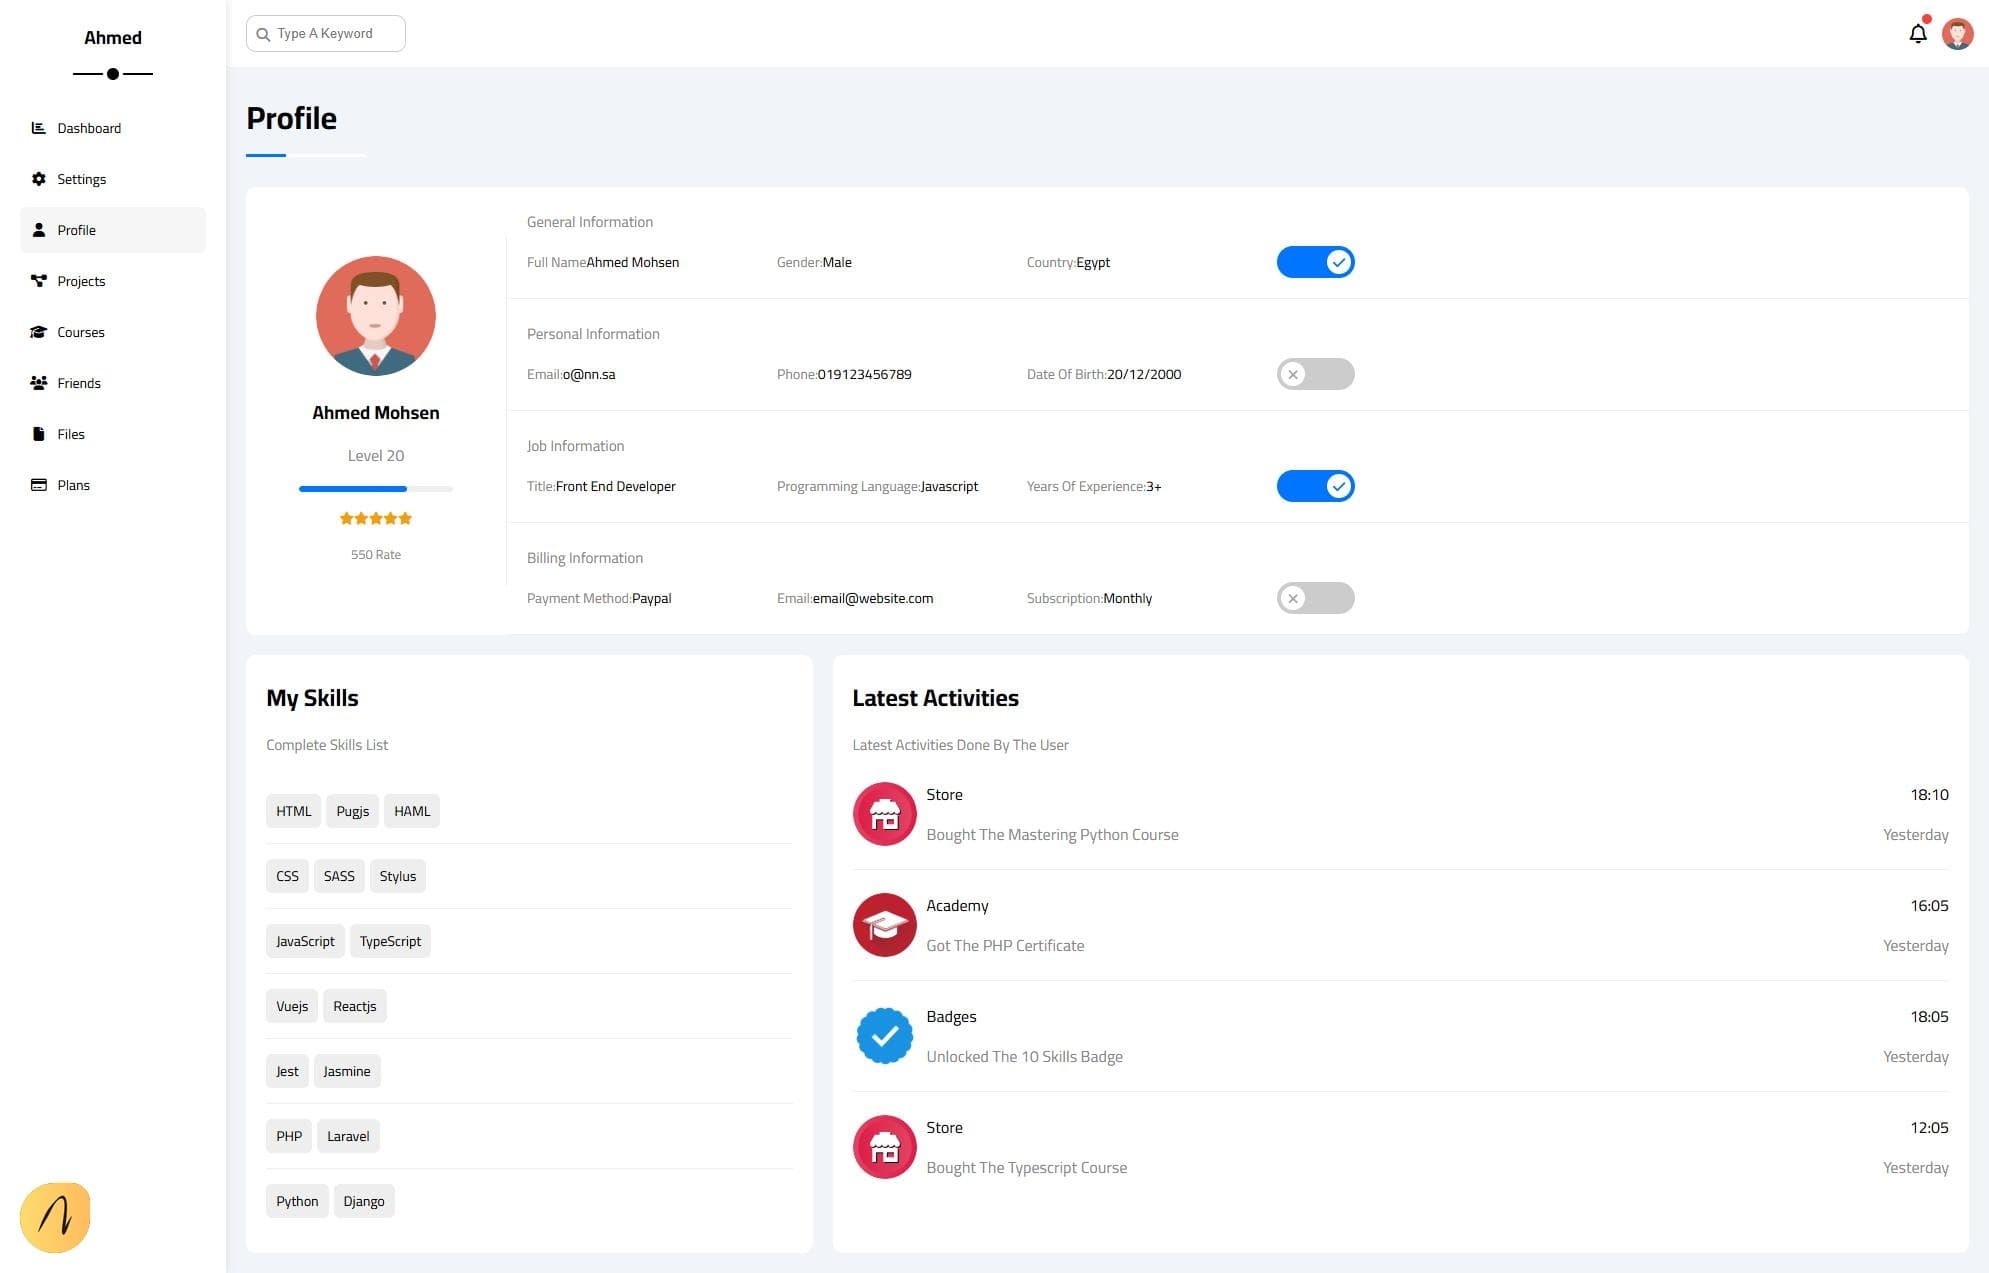The width and height of the screenshot is (1989, 1273).
Task: Enable the Personal Information toggle
Action: (x=1315, y=374)
